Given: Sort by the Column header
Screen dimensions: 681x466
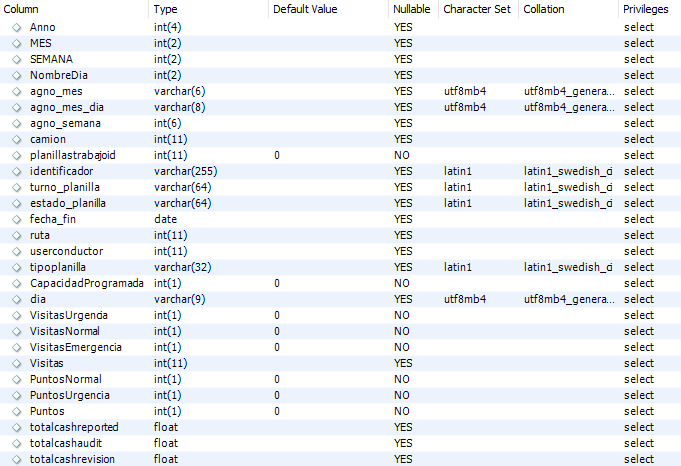Looking at the screenshot, I should [x=21, y=9].
